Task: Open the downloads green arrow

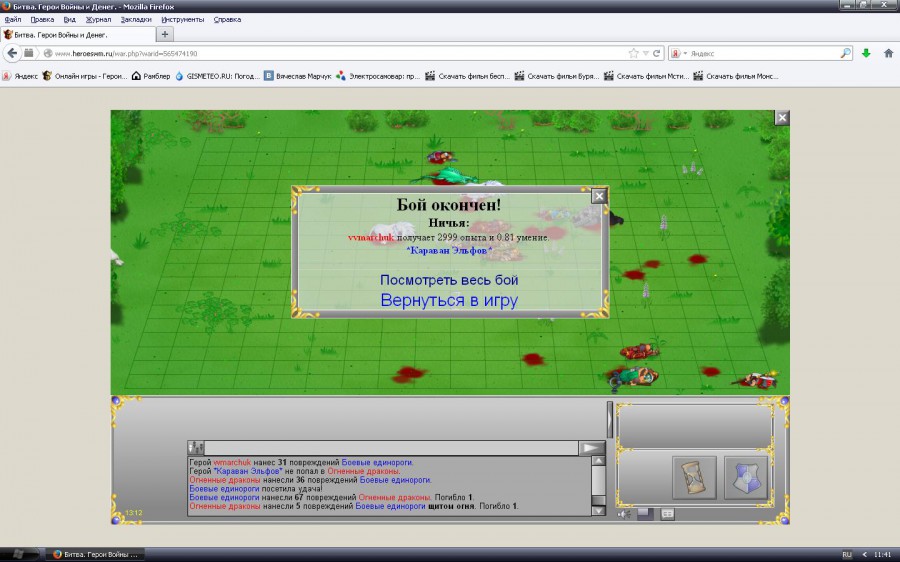Action: pos(866,53)
